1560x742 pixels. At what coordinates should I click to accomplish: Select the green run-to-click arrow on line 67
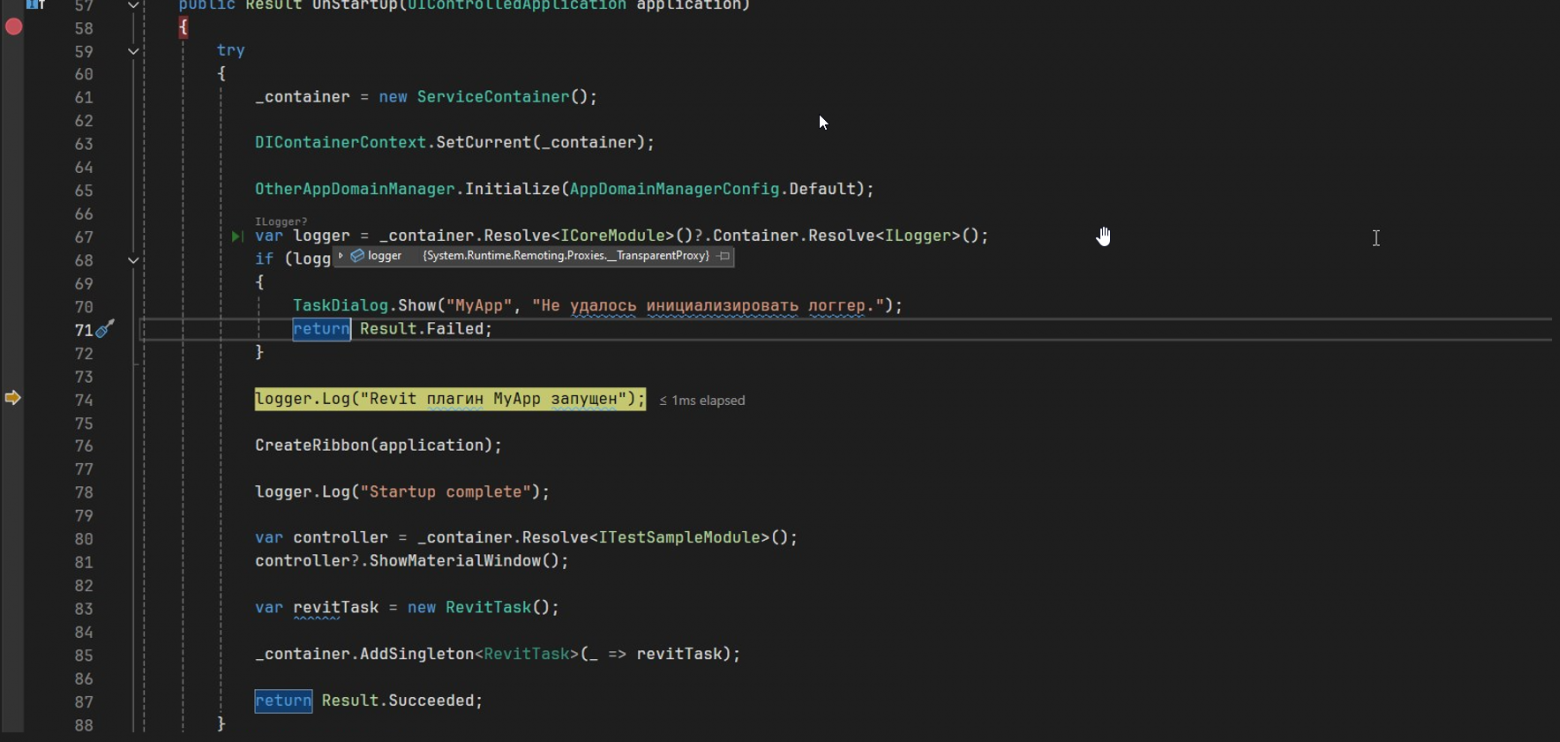(x=238, y=237)
